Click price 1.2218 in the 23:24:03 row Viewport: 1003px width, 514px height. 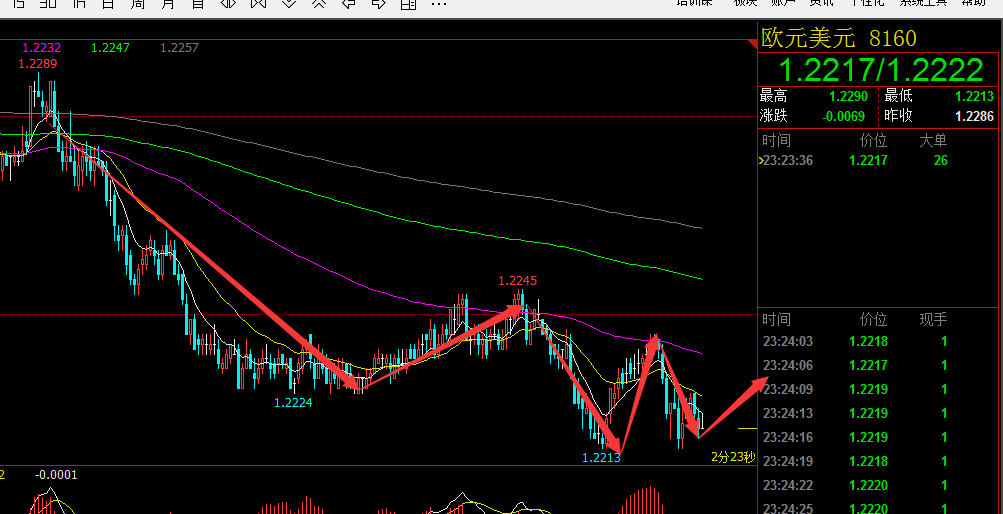click(x=868, y=341)
